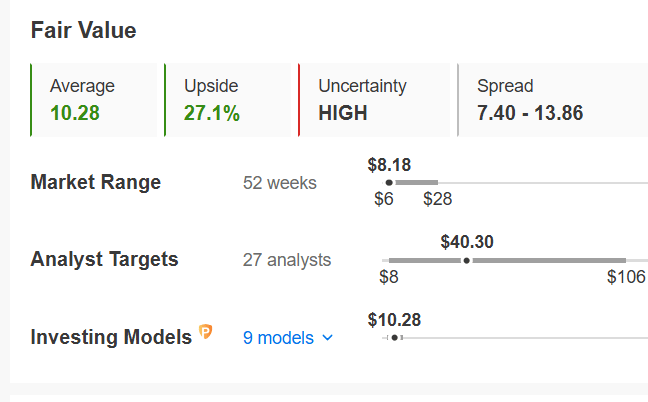Click the Investing Models value dot marker

[395, 338]
